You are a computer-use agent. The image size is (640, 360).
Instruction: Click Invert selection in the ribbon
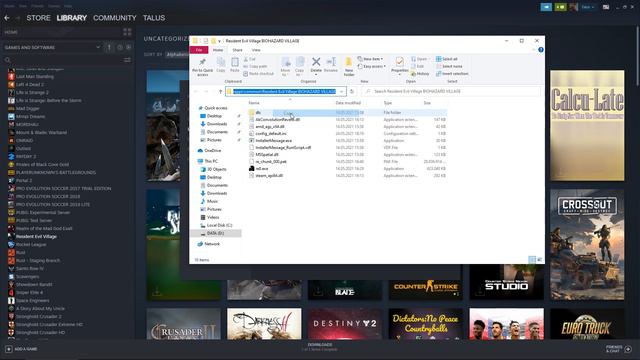452,73
